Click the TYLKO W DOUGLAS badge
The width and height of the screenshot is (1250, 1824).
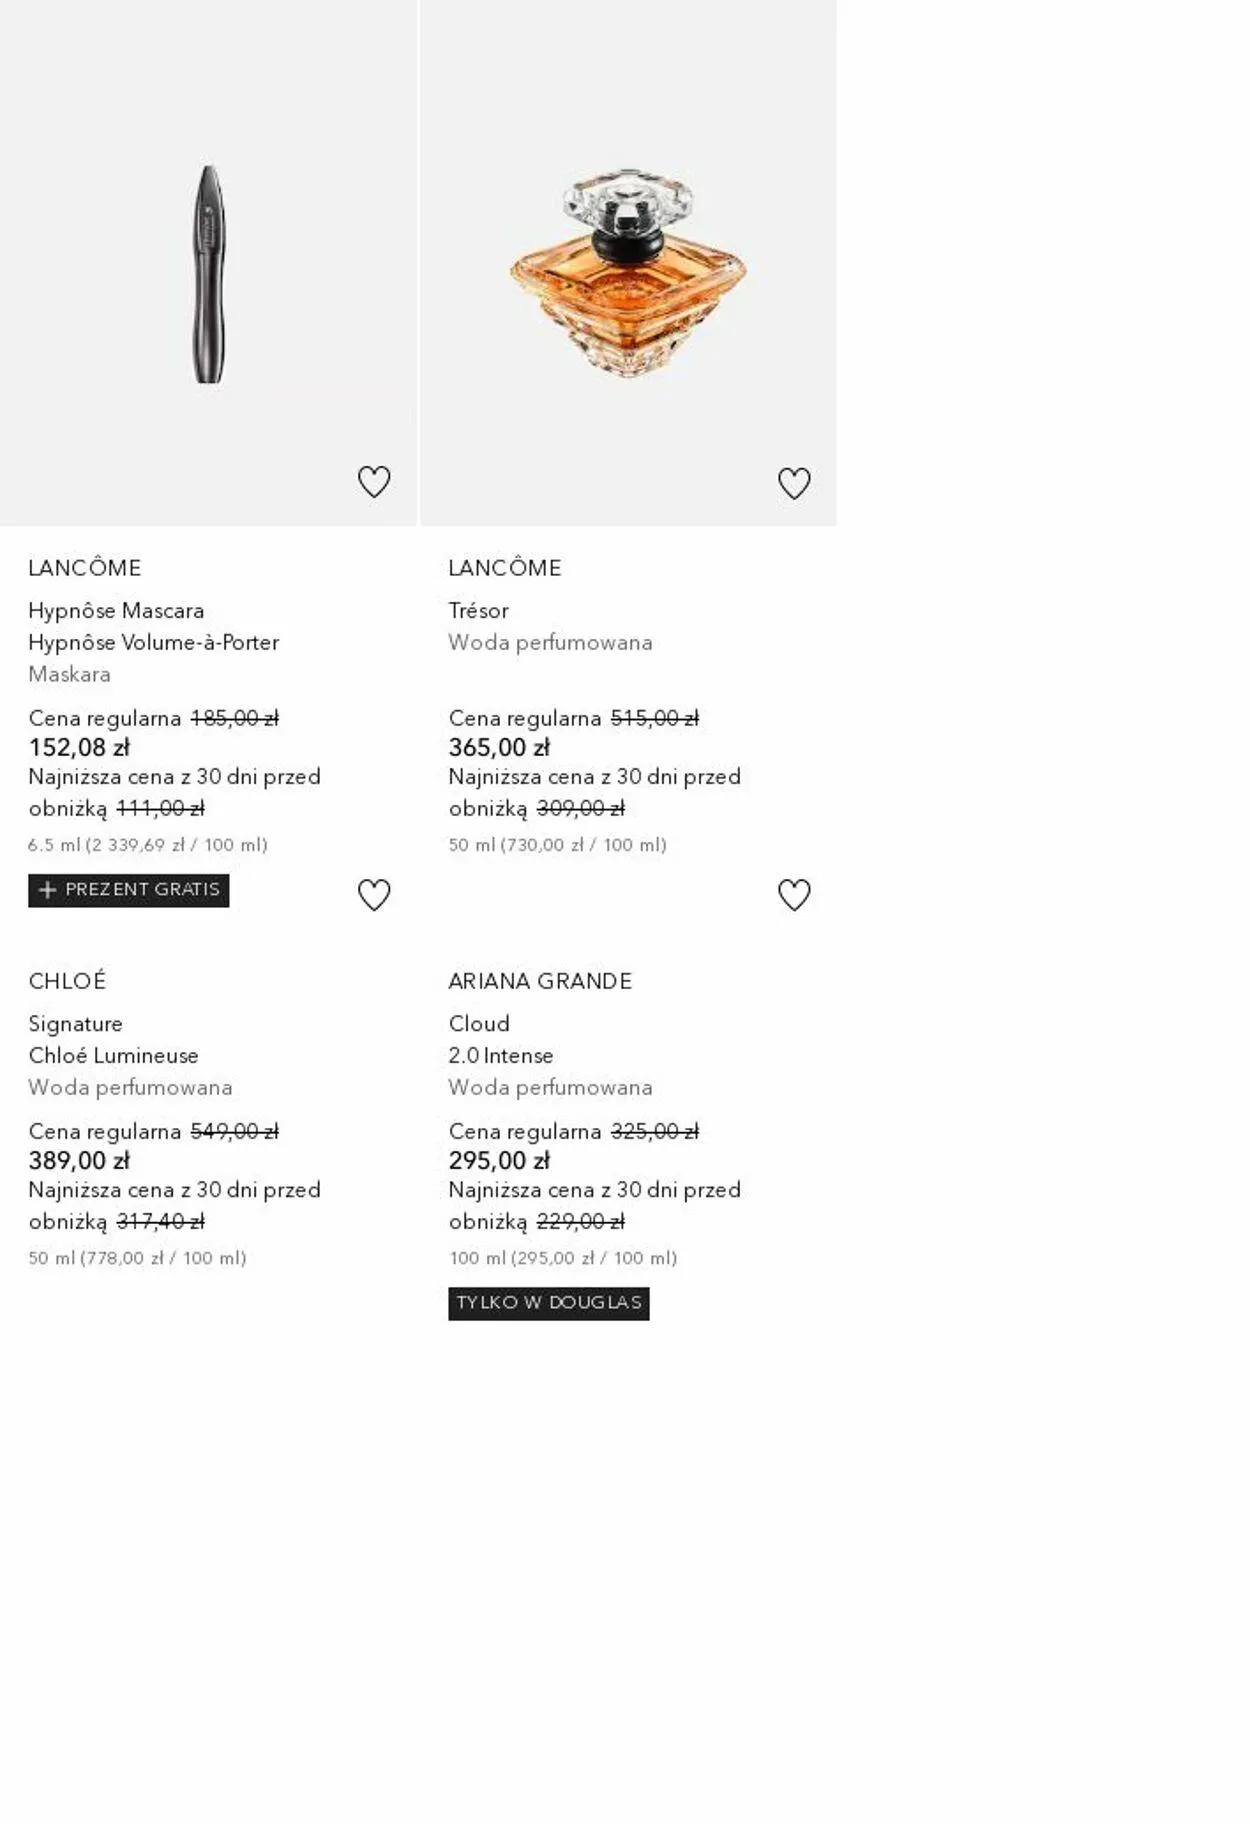pyautogui.click(x=549, y=1303)
